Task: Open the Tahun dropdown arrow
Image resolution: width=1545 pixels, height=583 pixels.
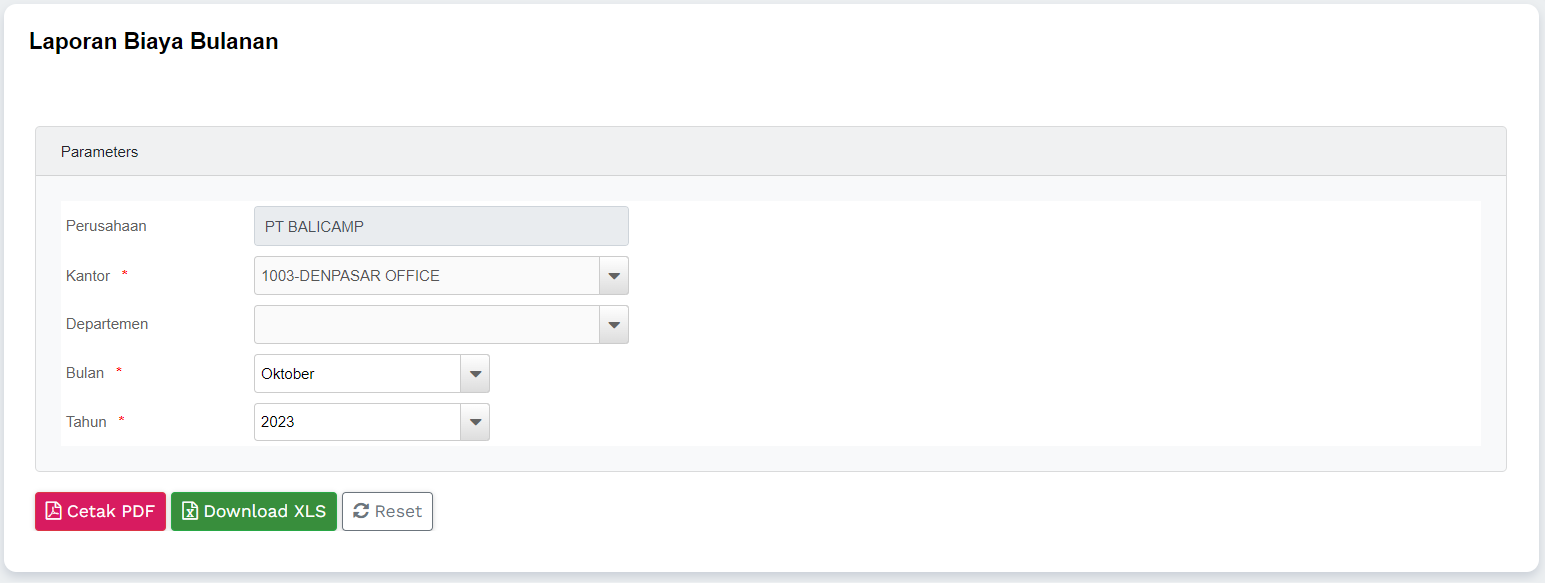Action: tap(475, 422)
